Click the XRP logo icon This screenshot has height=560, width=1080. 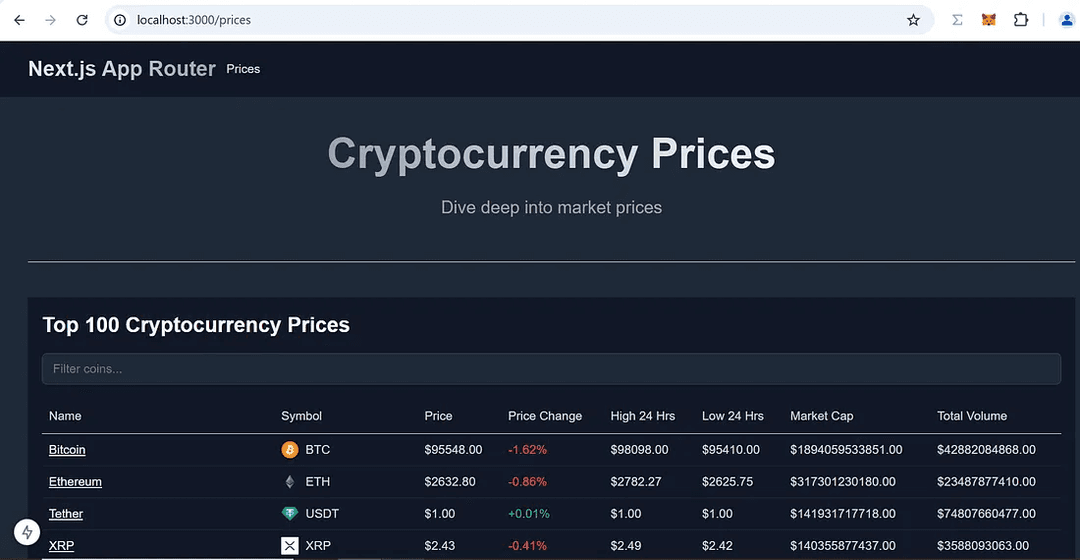click(290, 546)
